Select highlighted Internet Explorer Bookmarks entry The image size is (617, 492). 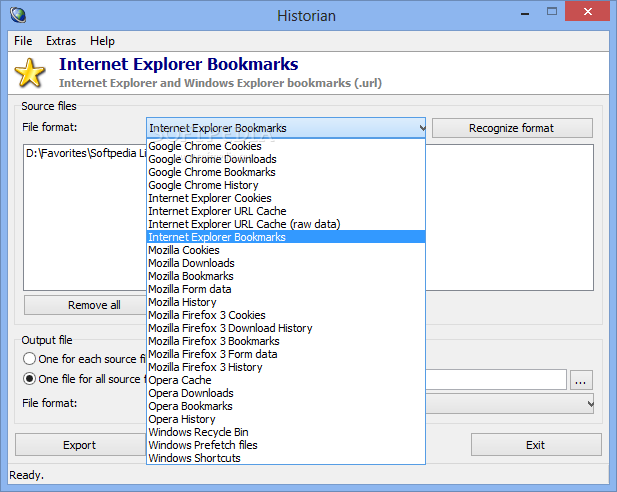click(286, 237)
